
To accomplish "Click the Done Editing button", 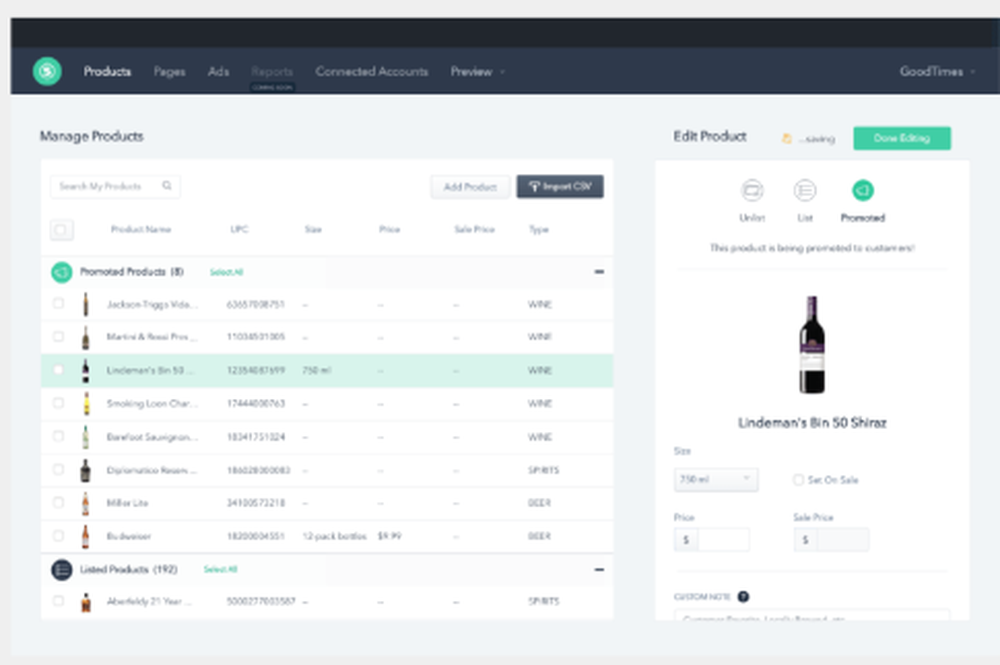I will point(902,138).
